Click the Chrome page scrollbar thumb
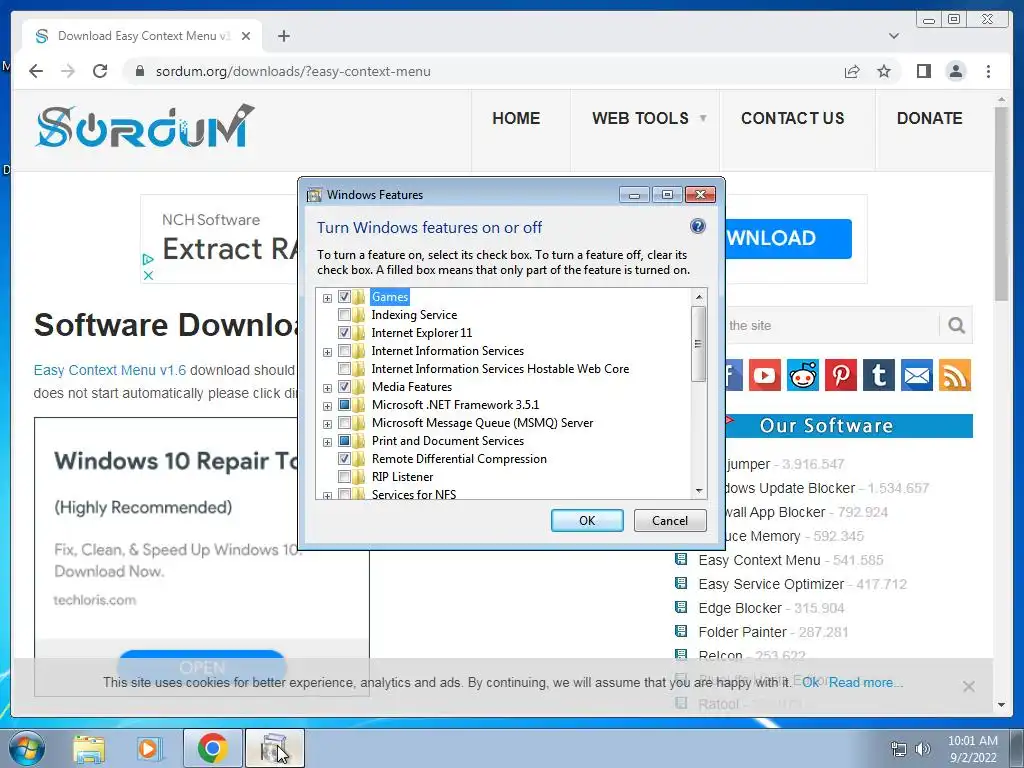This screenshot has width=1024, height=768. click(x=1001, y=204)
